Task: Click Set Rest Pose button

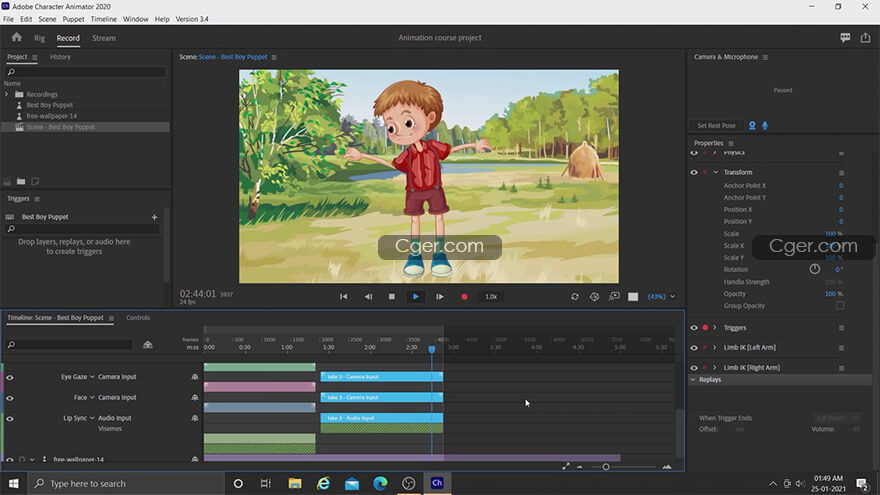Action: (716, 126)
